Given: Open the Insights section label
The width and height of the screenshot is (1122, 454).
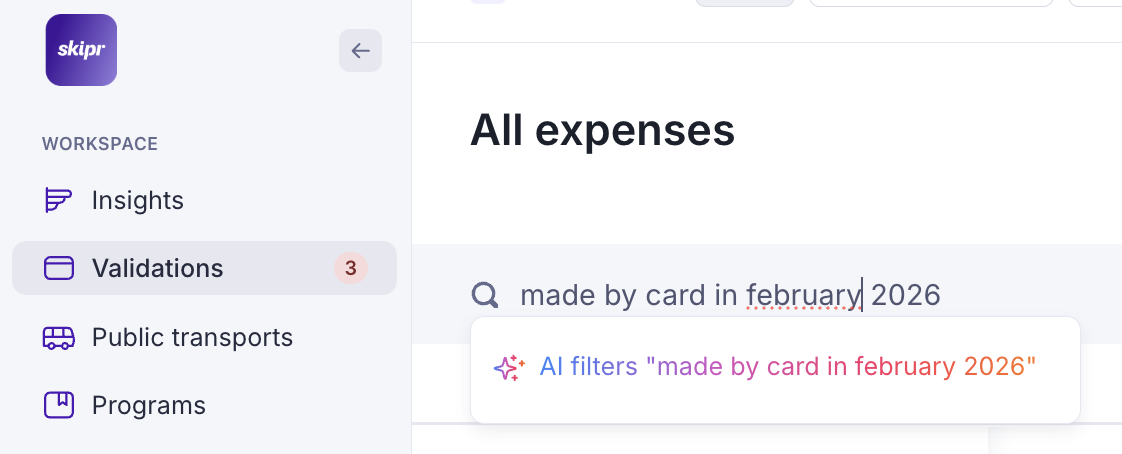Looking at the screenshot, I should 138,200.
